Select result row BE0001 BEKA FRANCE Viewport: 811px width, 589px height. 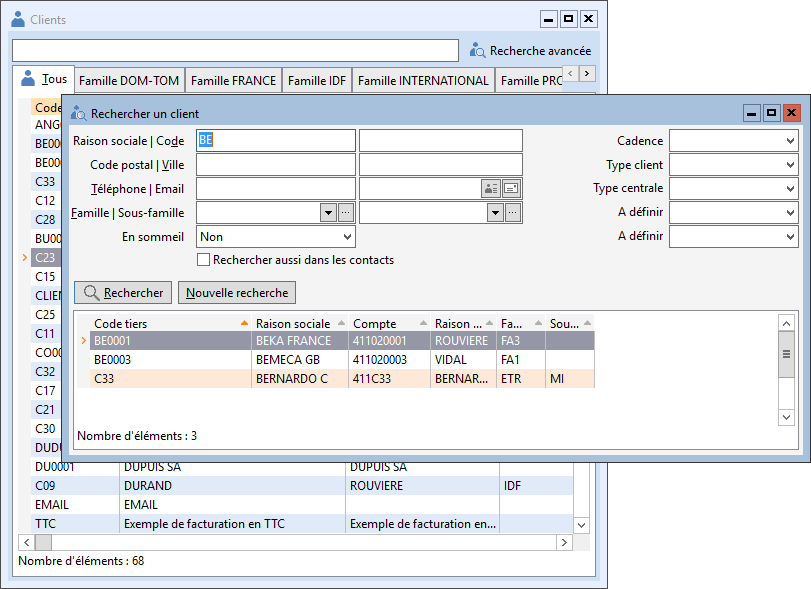click(342, 341)
